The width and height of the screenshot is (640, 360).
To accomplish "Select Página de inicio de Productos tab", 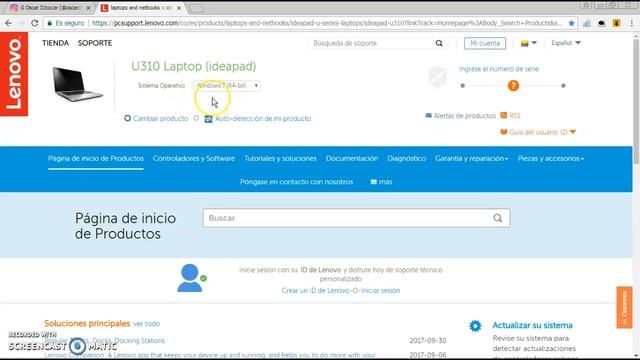I will click(96, 158).
